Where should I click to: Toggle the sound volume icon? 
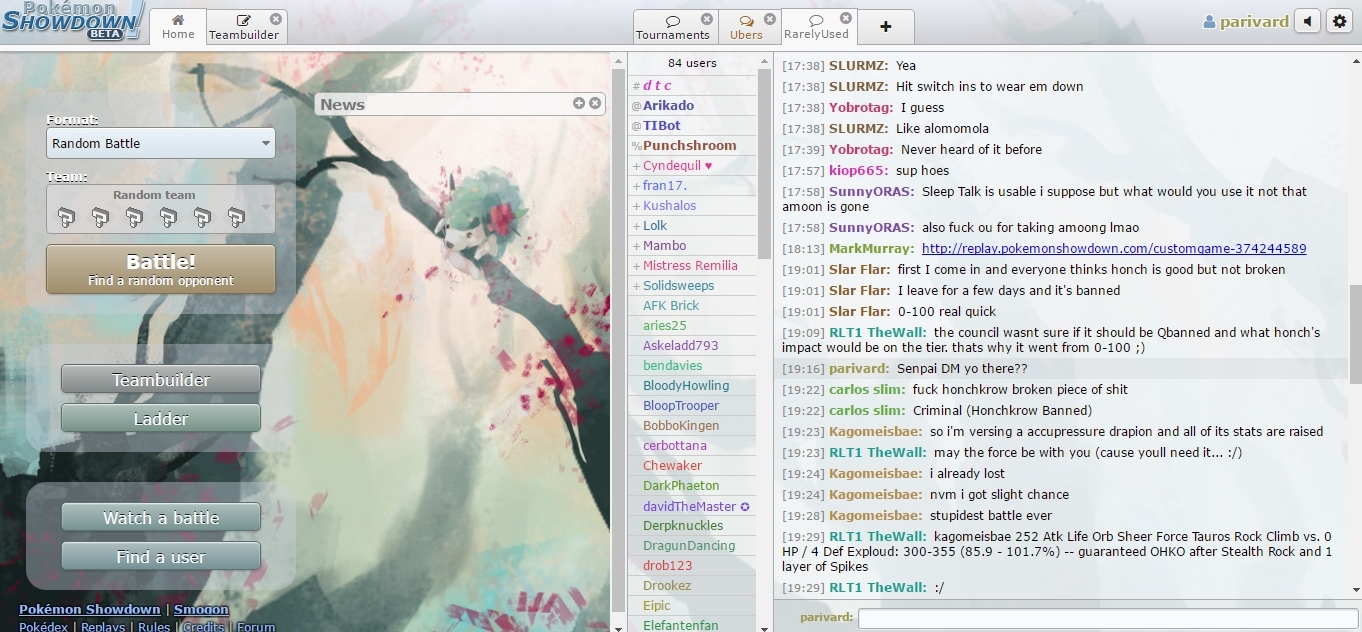click(1308, 21)
